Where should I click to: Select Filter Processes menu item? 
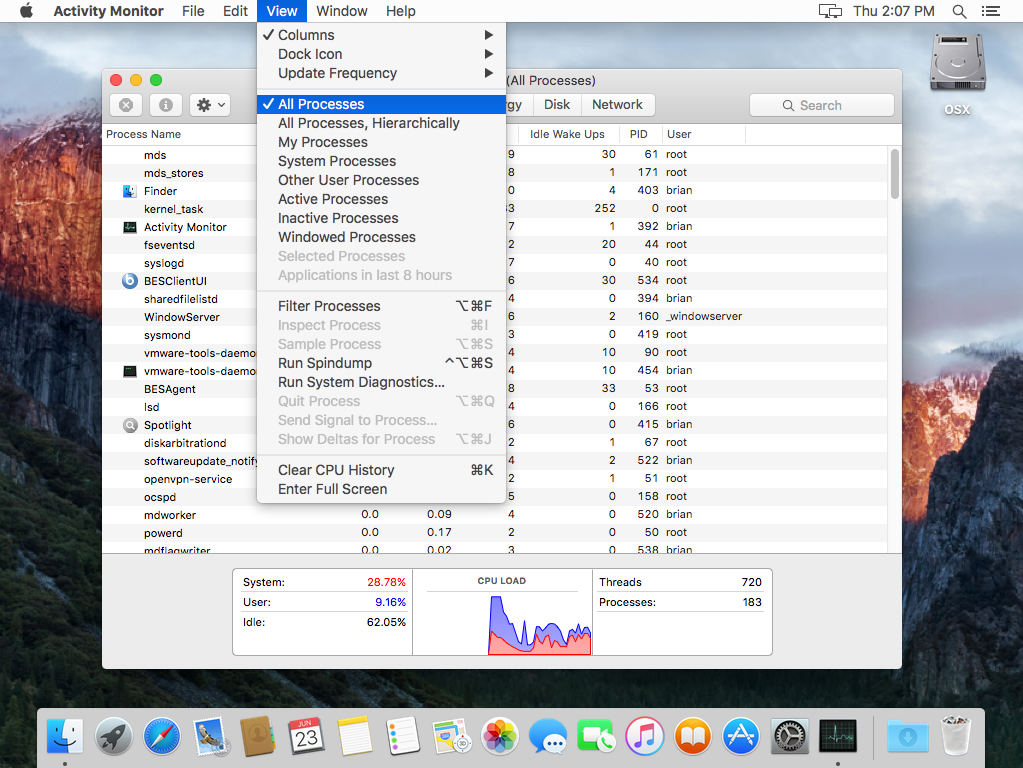382,306
